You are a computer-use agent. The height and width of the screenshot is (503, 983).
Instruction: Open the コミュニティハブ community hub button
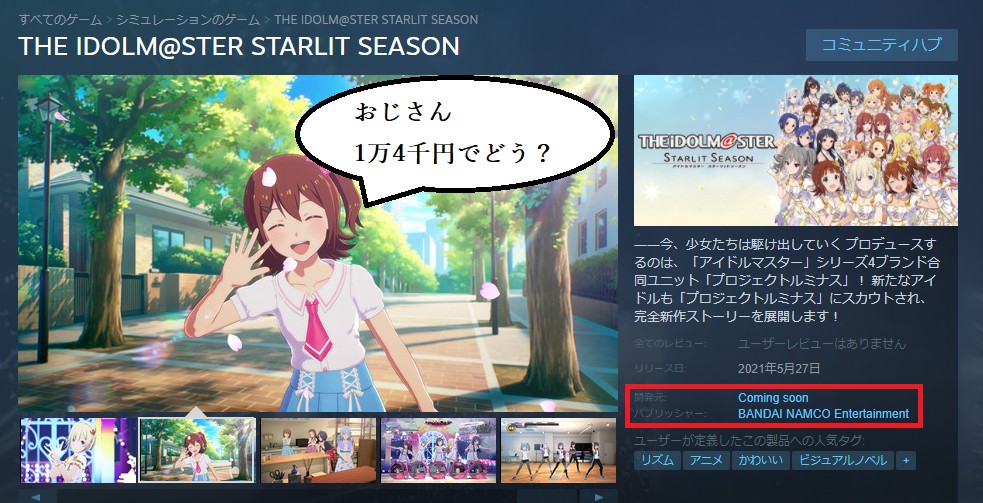(x=881, y=45)
